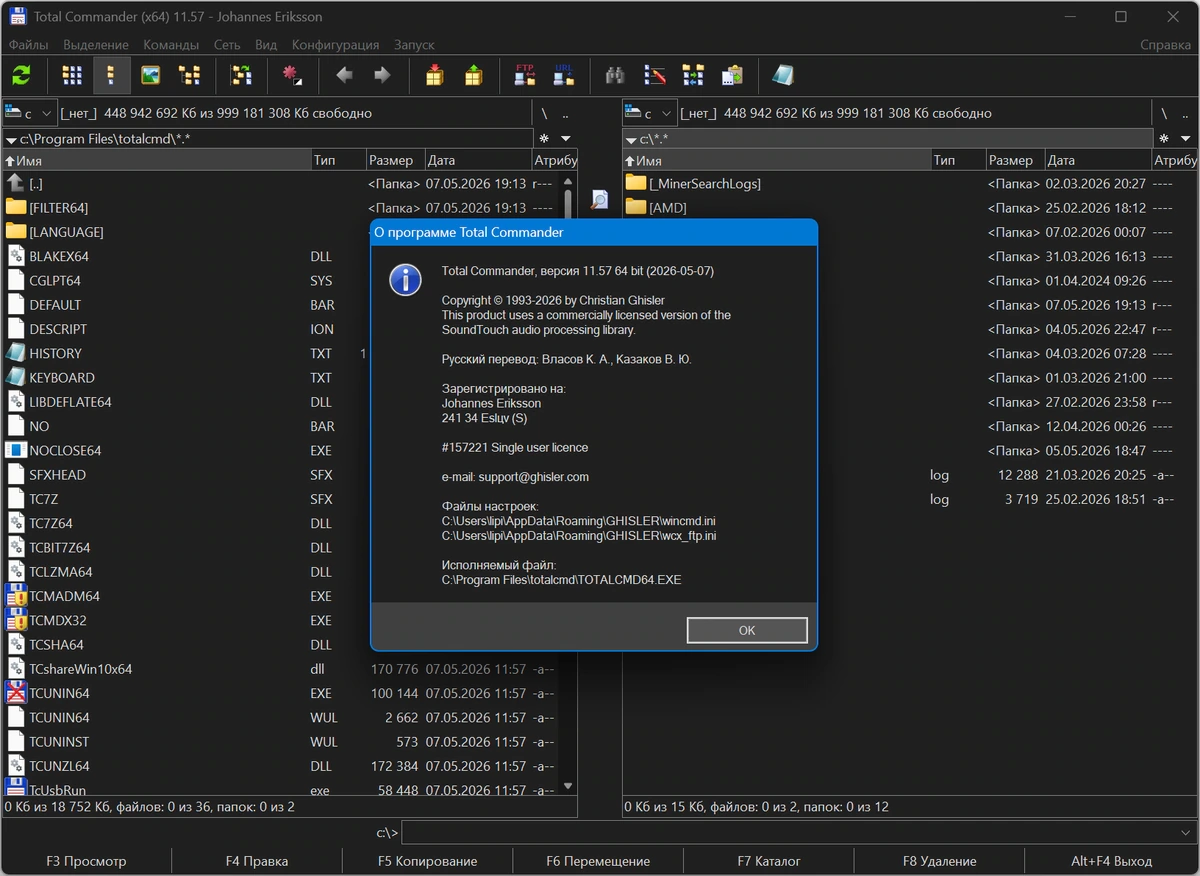Select the [LANGUAGE] folder in left panel
1200x876 pixels.
coord(279,232)
